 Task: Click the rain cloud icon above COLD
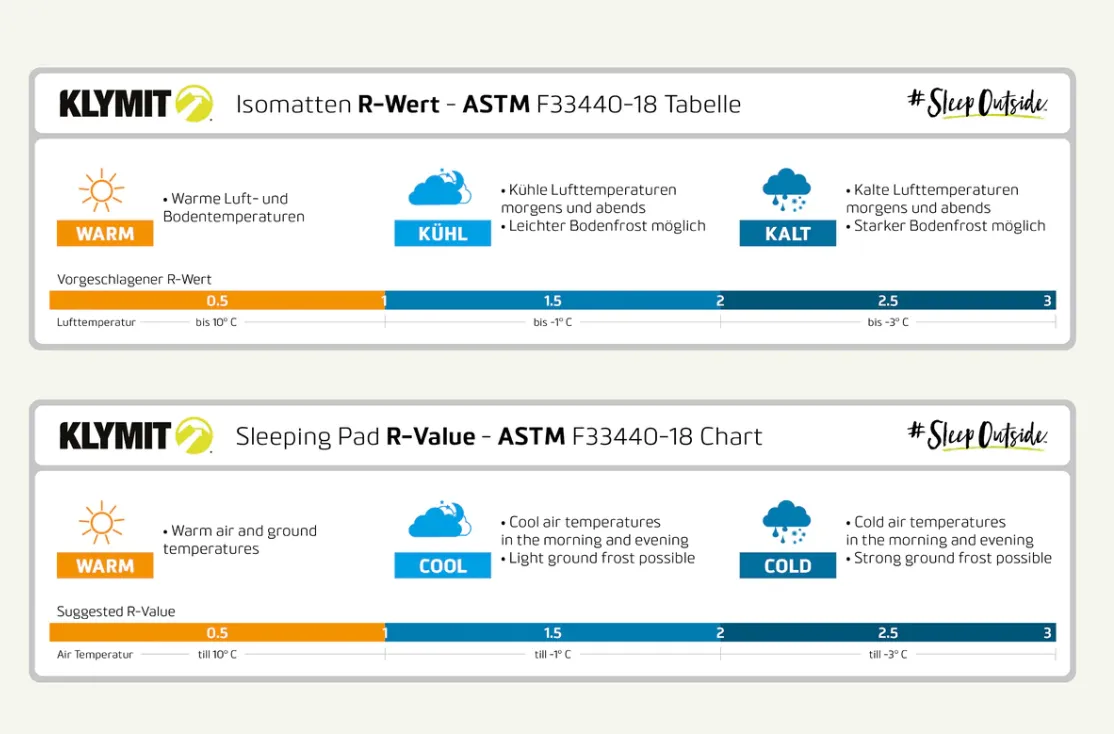[786, 522]
